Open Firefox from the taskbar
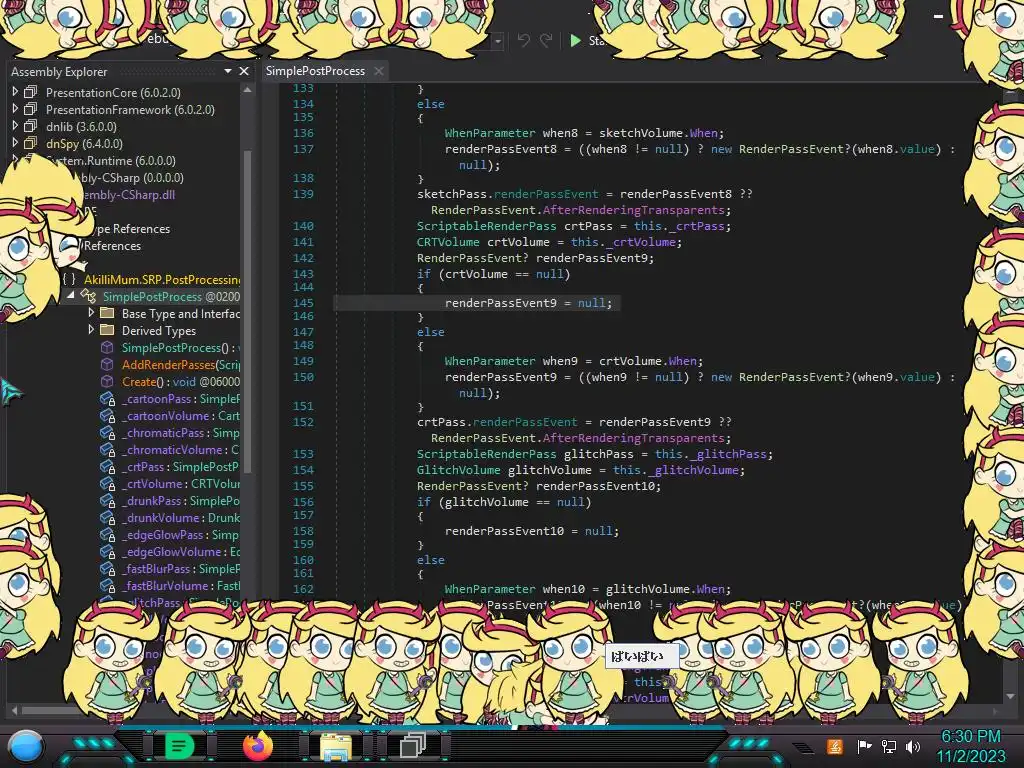Viewport: 1024px width, 768px height. (258, 745)
